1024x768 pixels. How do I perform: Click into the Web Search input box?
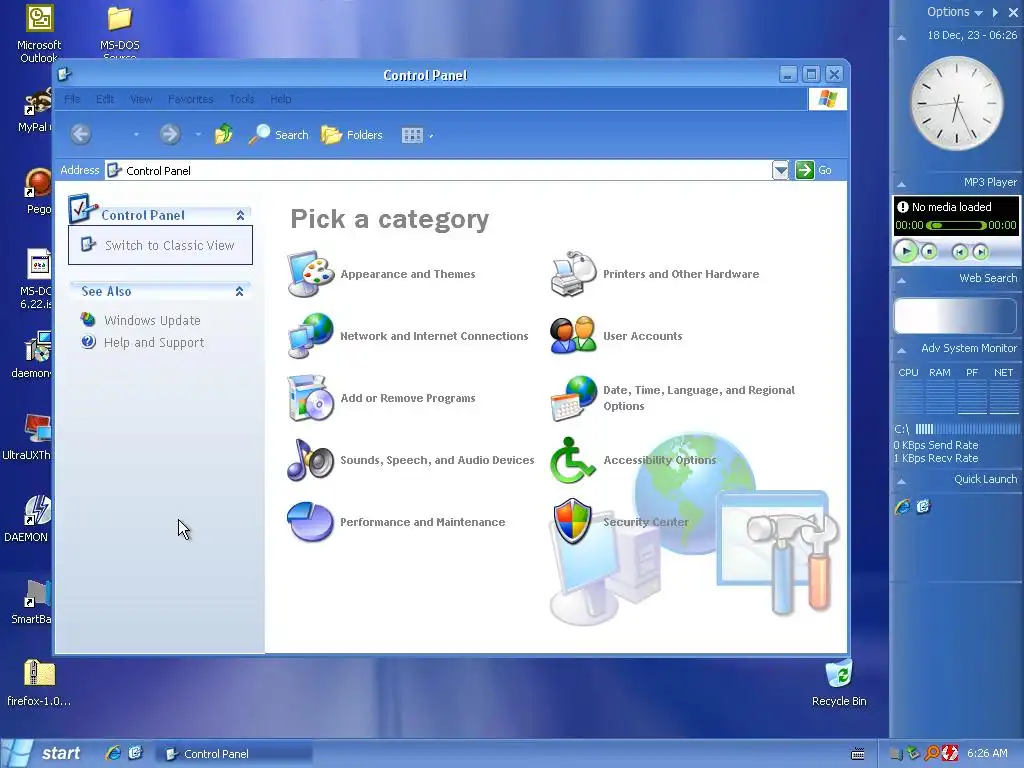click(x=955, y=316)
